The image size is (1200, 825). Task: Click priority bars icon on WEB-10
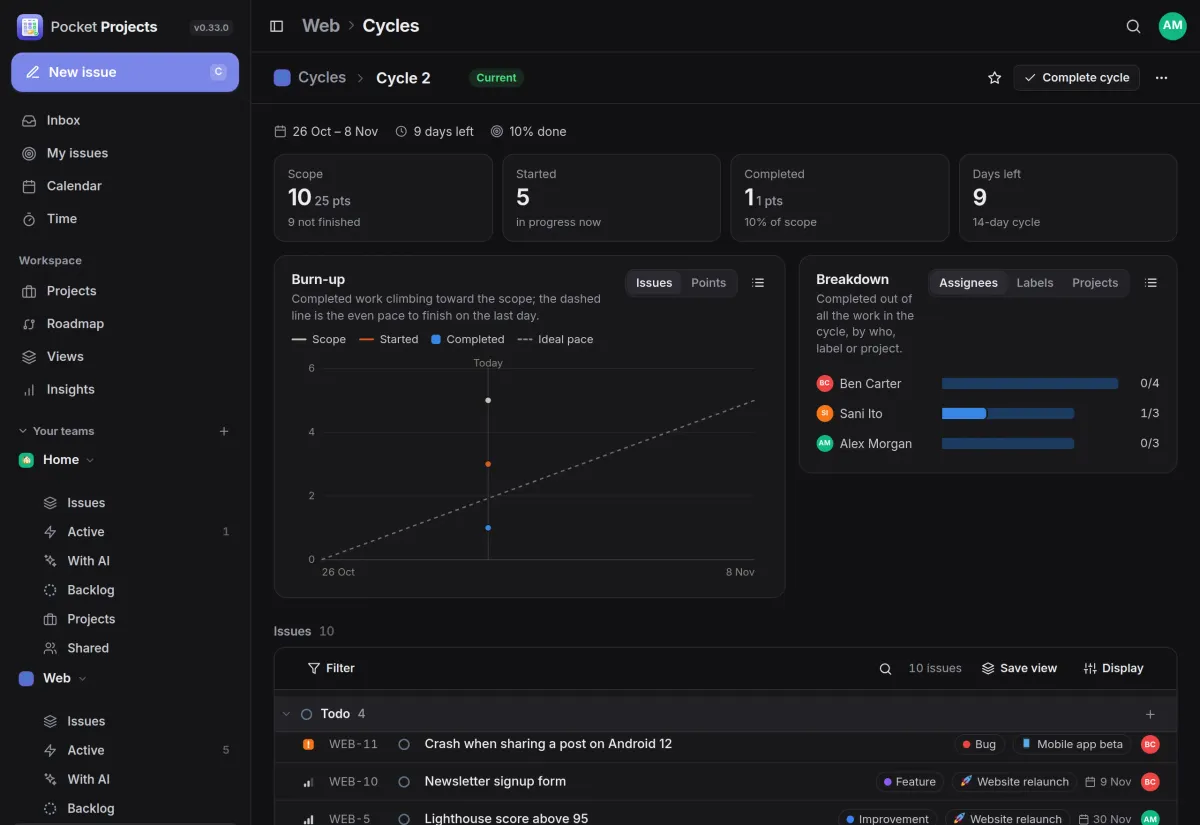(x=308, y=782)
